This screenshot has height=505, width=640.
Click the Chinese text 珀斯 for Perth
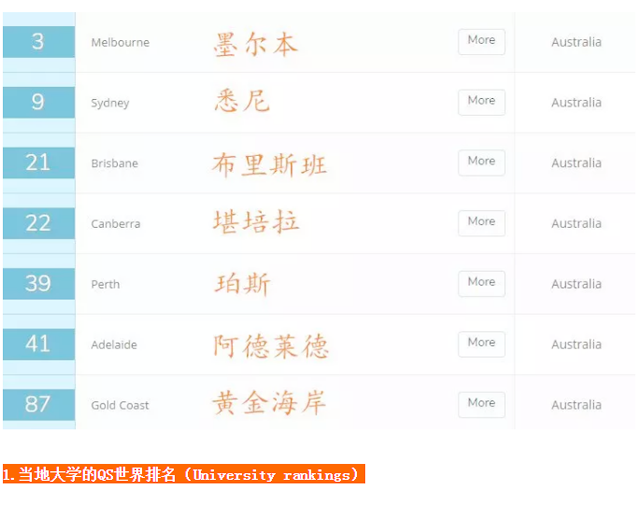243,284
